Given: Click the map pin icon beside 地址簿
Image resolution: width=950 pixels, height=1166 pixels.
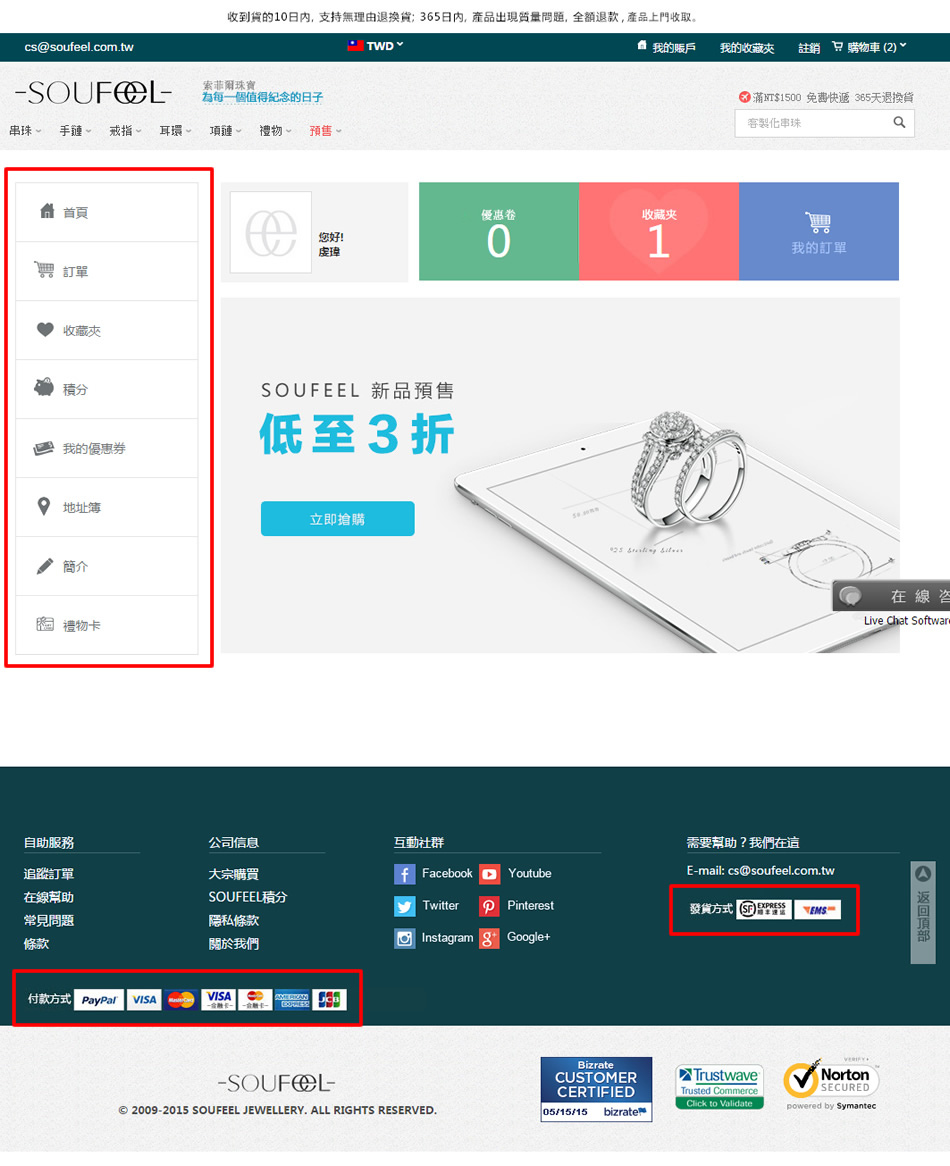Looking at the screenshot, I should [44, 506].
